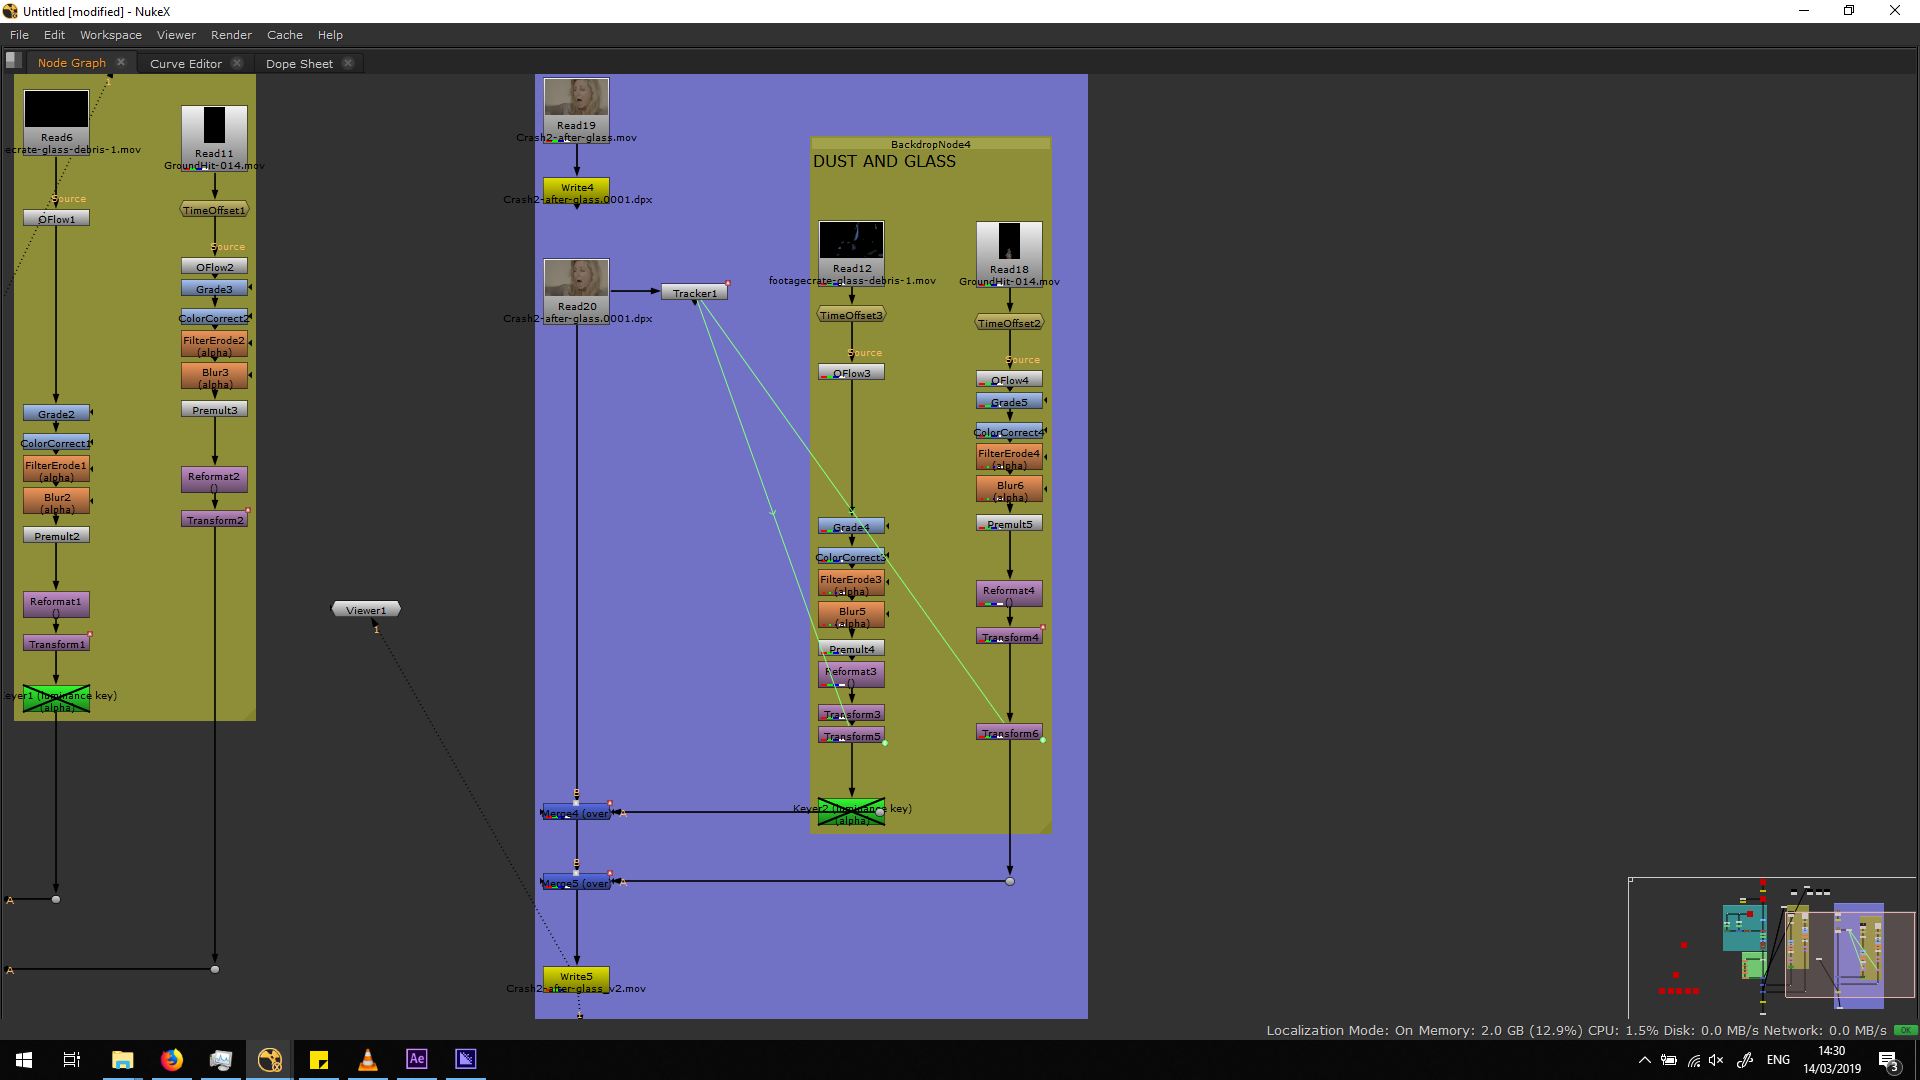The image size is (1920, 1080).
Task: Select the Viewer1 node
Action: tap(366, 610)
